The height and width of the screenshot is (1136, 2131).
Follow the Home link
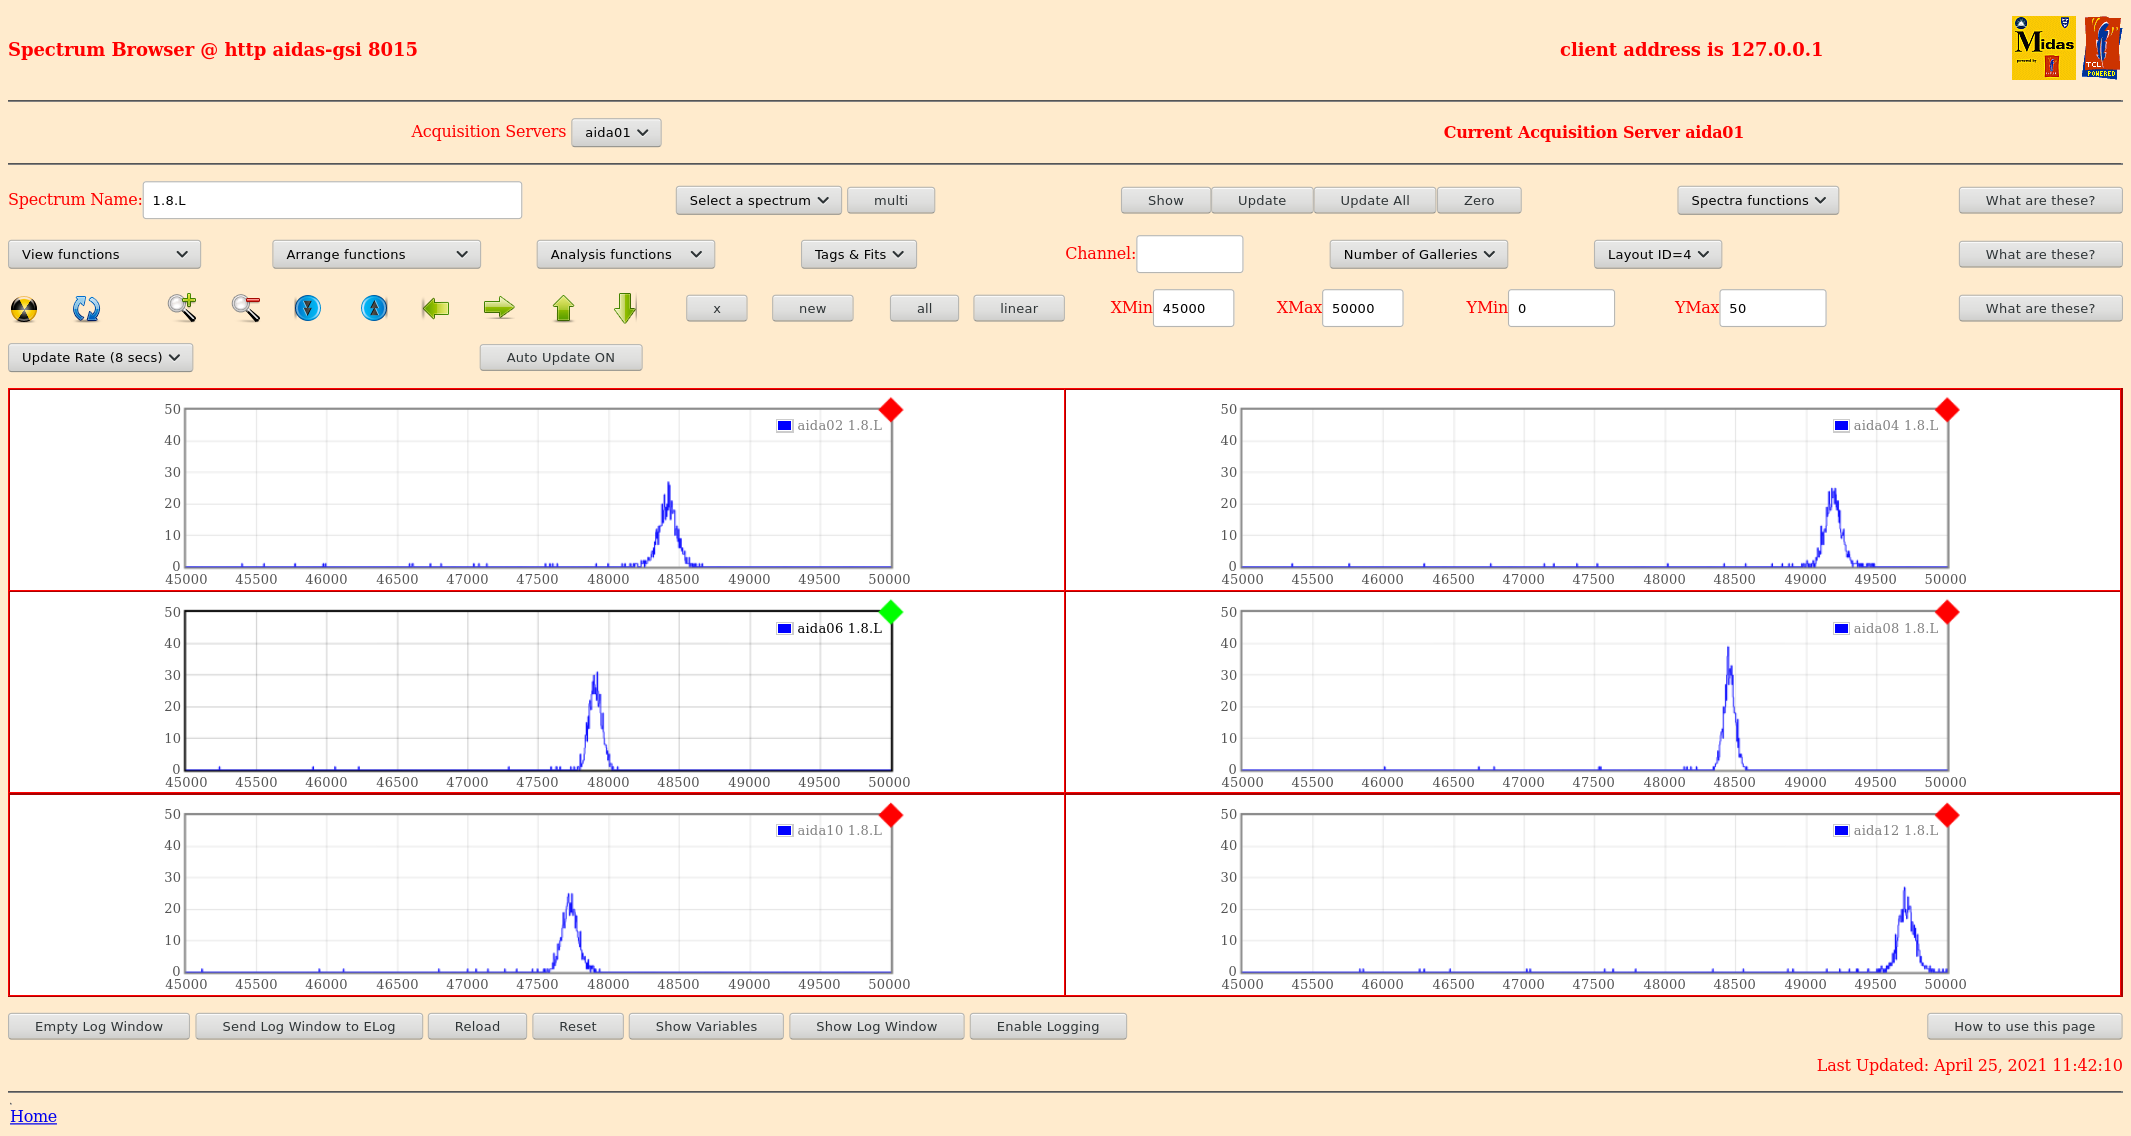[33, 1117]
